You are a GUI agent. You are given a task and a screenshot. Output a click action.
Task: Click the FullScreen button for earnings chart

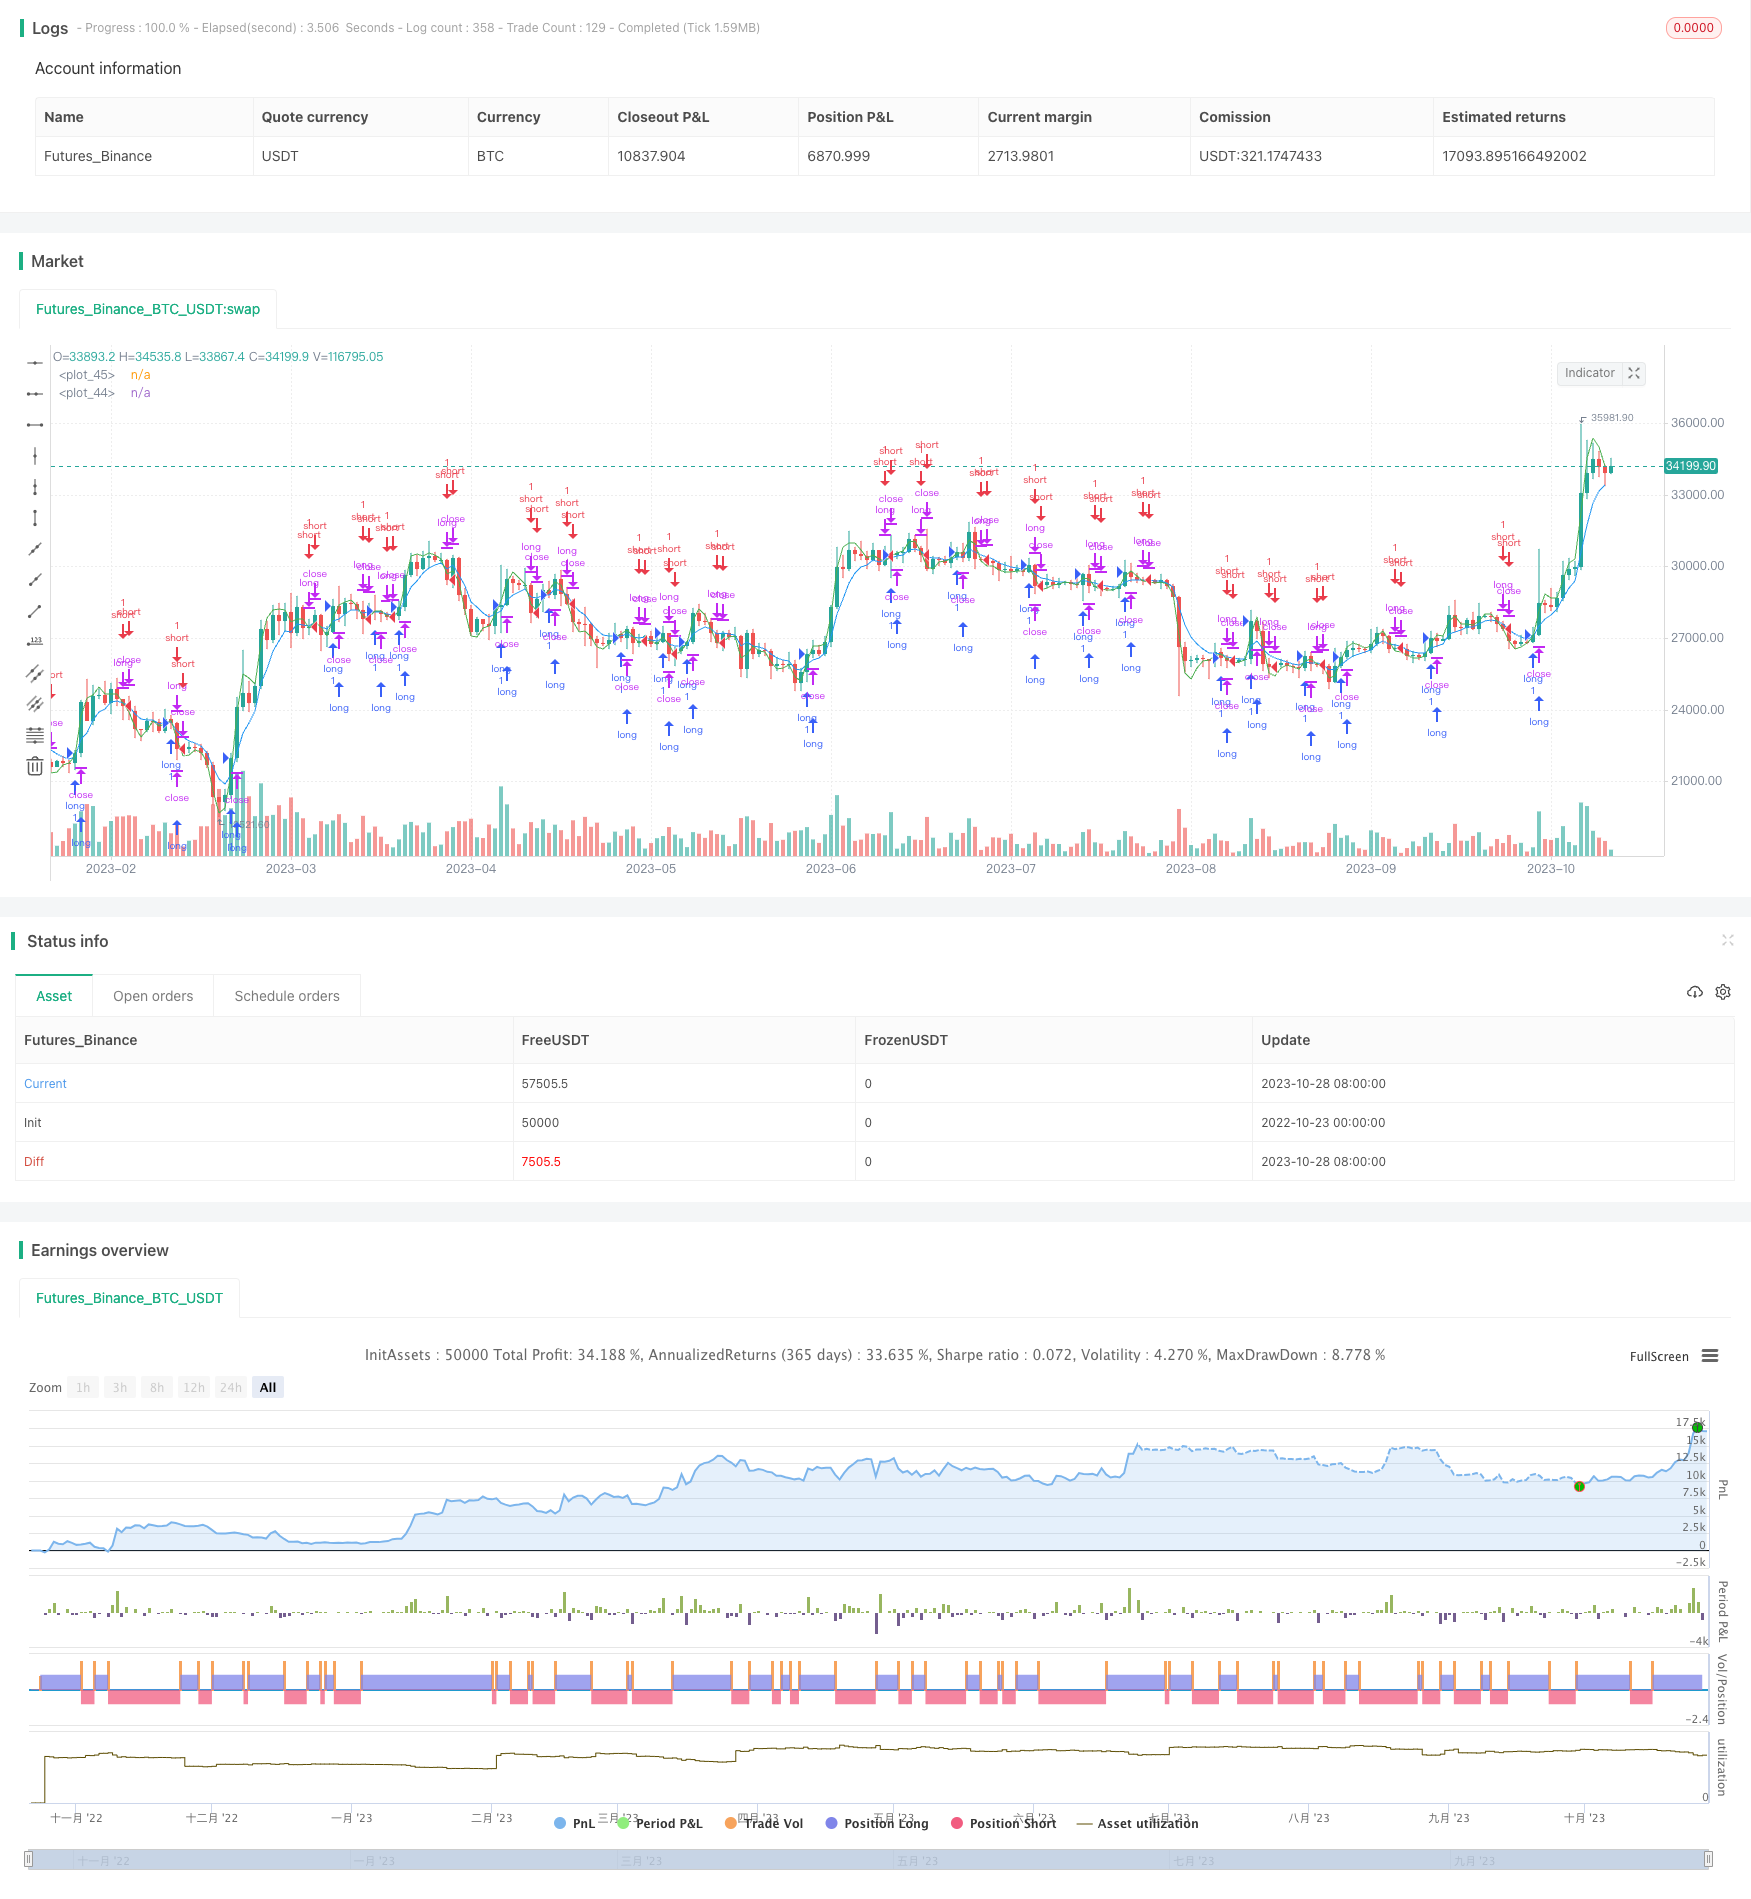(x=1659, y=1356)
